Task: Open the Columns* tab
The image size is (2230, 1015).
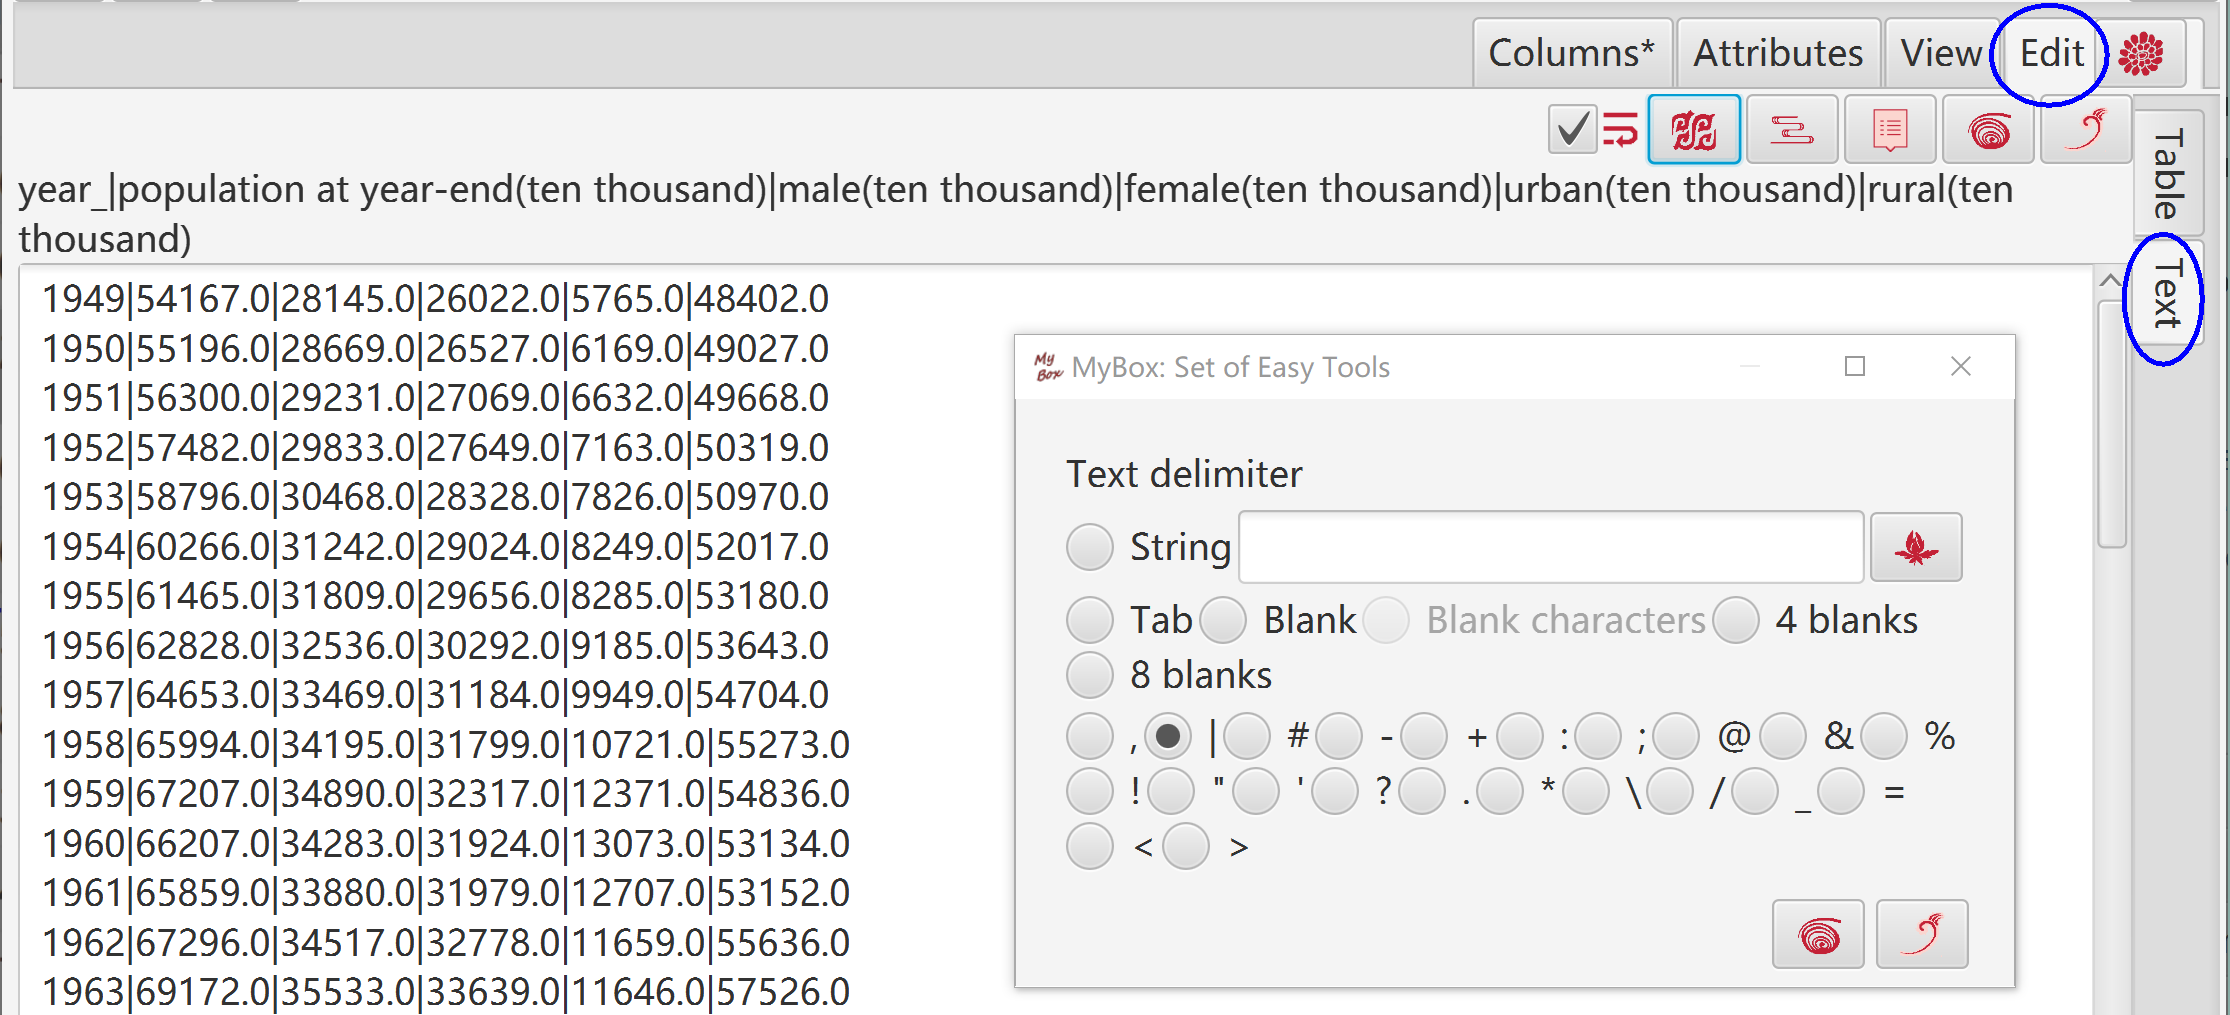Action: click(1572, 54)
